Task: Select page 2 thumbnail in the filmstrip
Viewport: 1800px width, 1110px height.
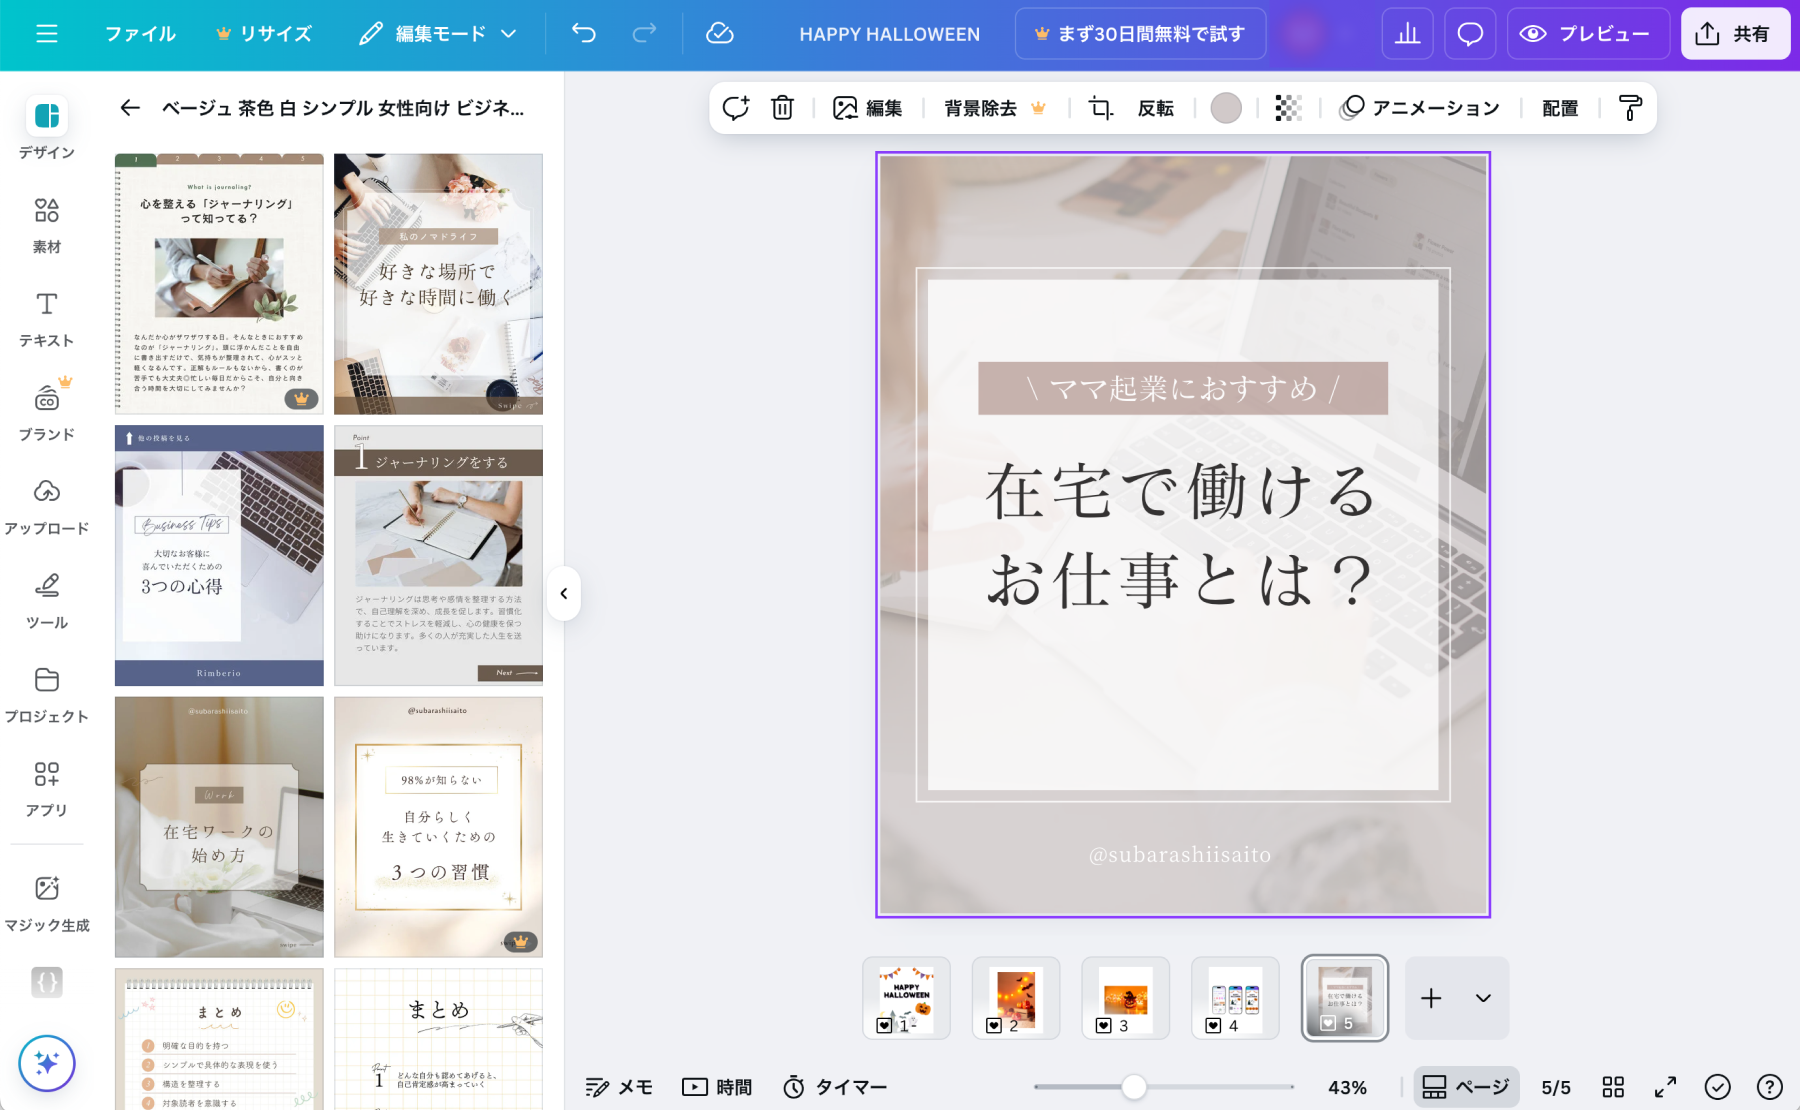Action: coord(1016,998)
